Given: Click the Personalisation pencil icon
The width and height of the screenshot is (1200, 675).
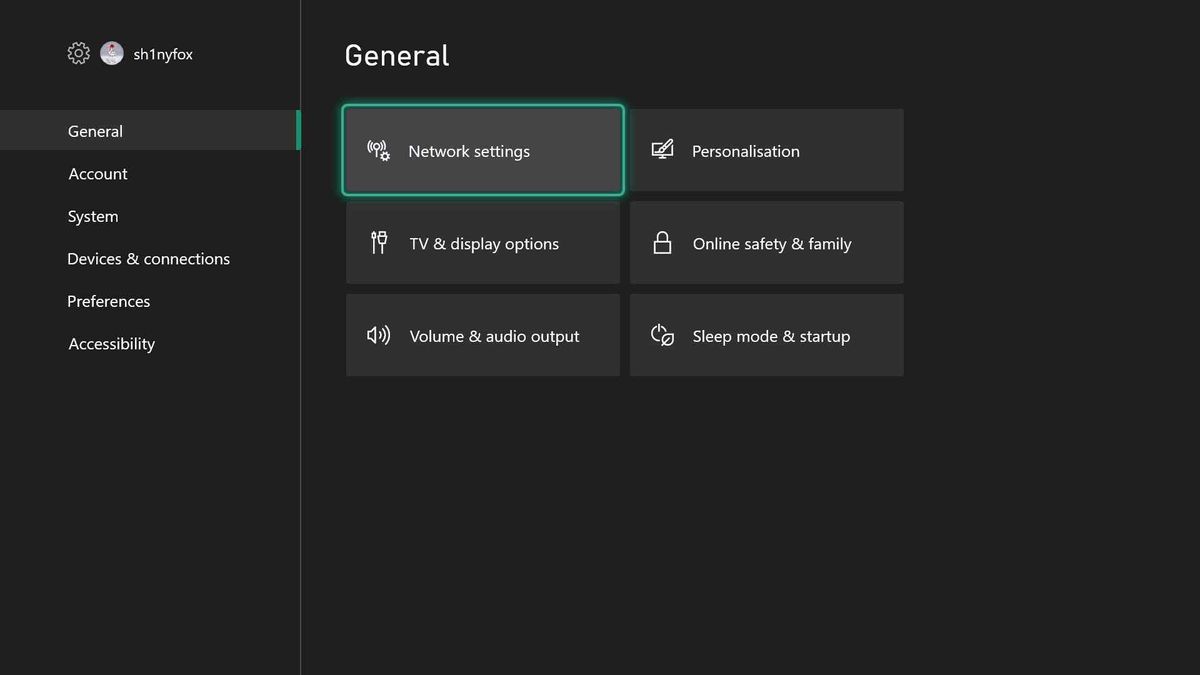Looking at the screenshot, I should point(662,148).
